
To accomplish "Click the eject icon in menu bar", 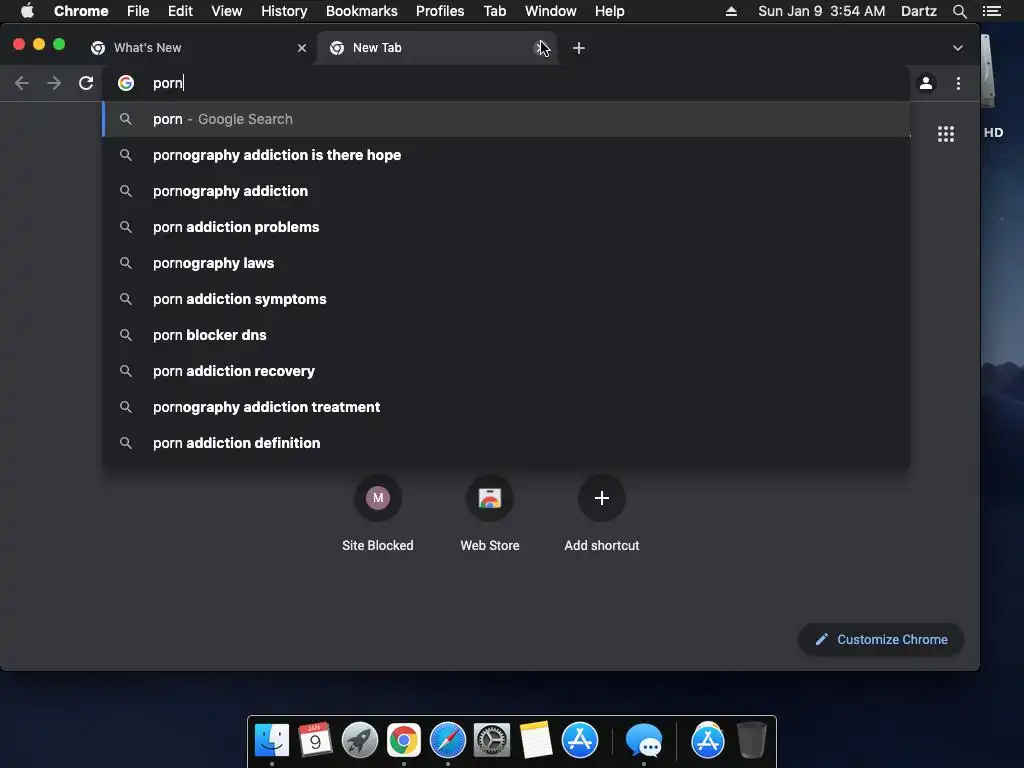I will [x=731, y=11].
